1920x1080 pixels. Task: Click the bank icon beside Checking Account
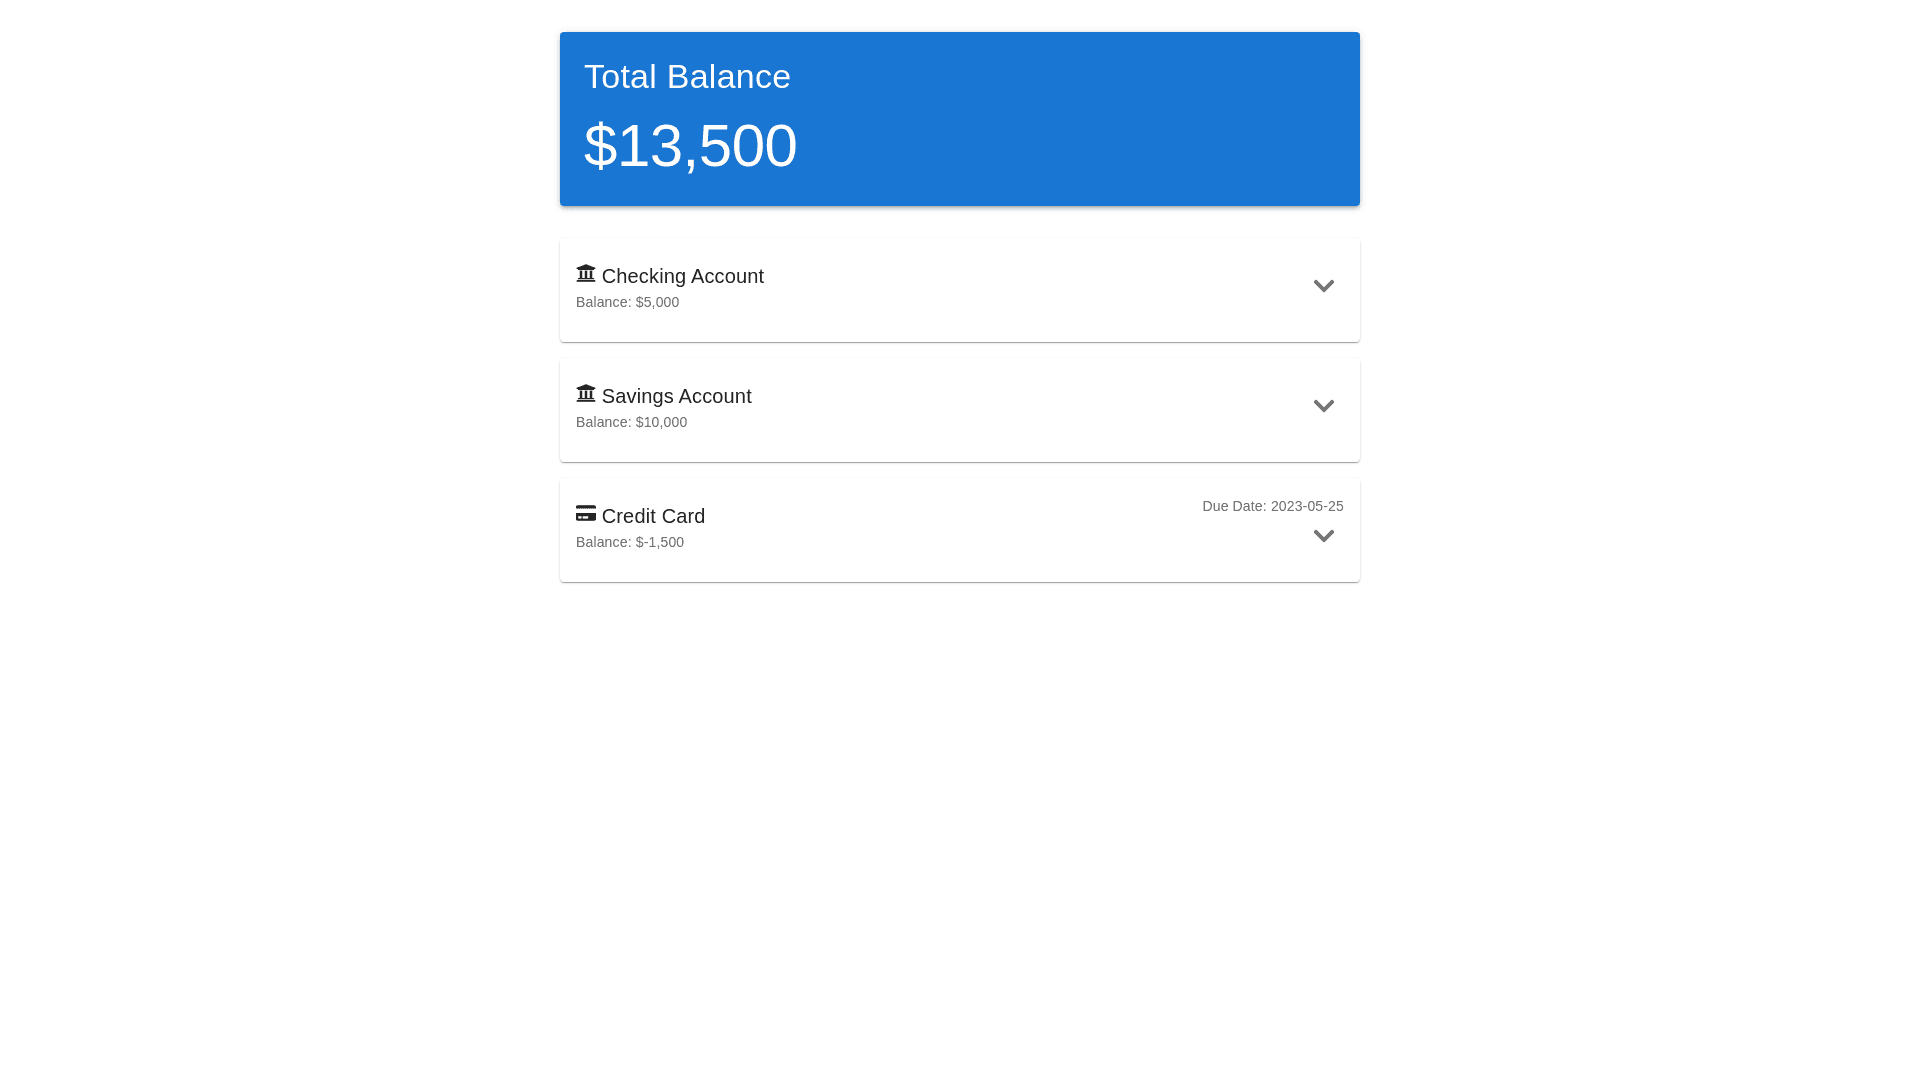[585, 273]
